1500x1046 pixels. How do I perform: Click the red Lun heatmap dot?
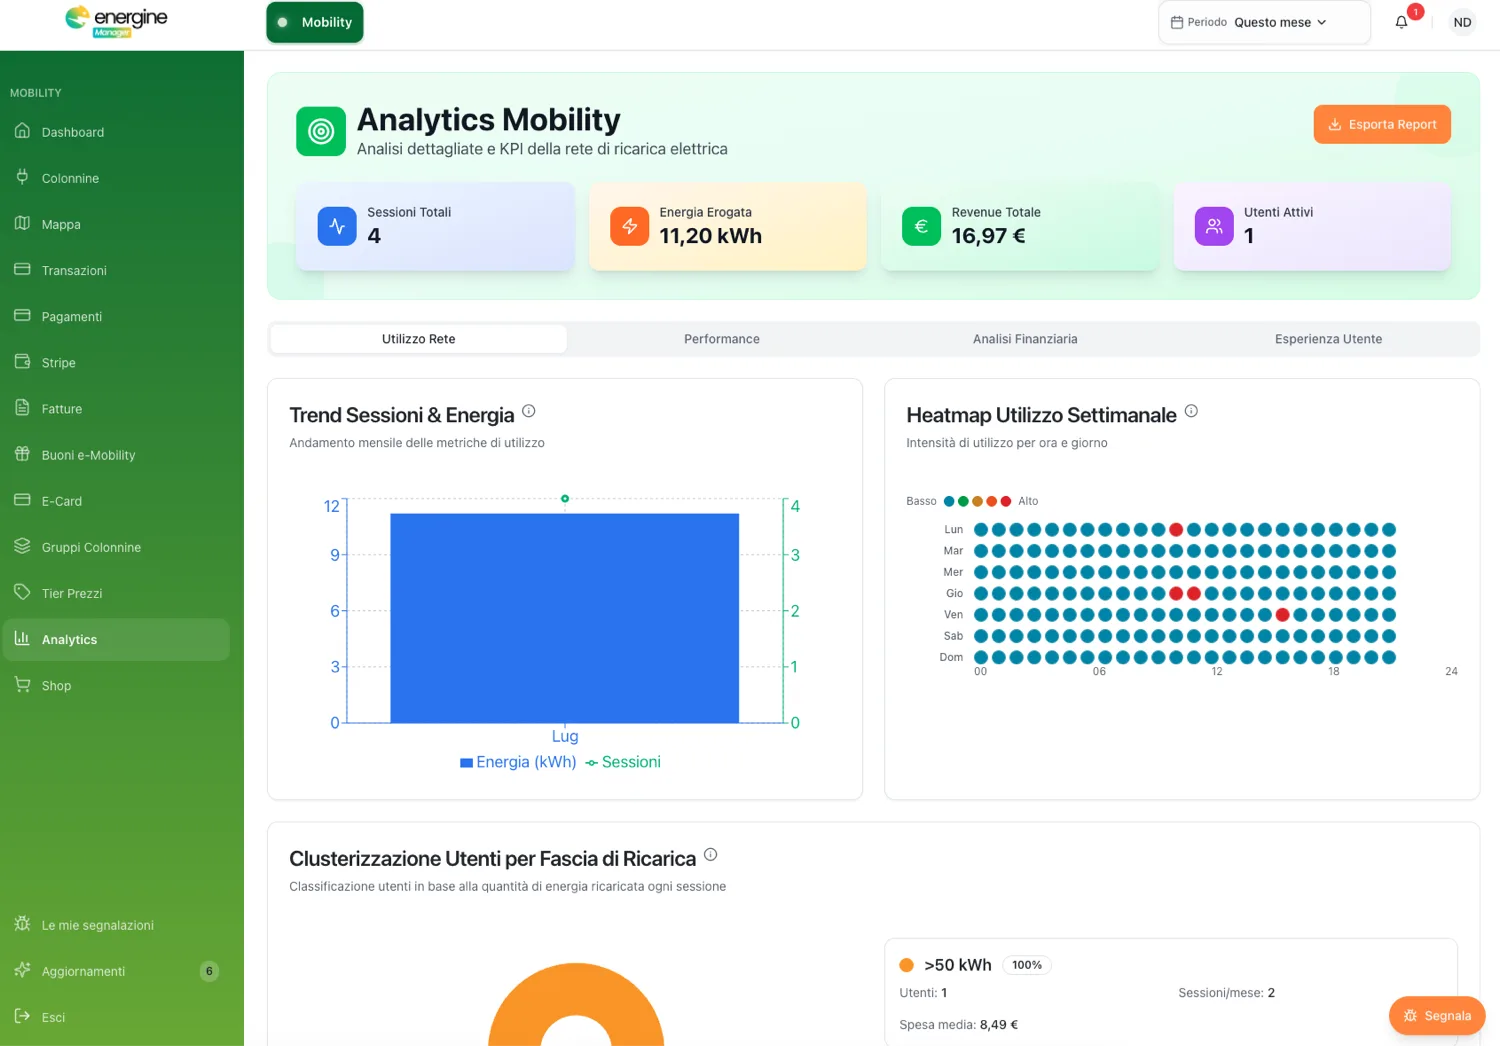[x=1176, y=530]
